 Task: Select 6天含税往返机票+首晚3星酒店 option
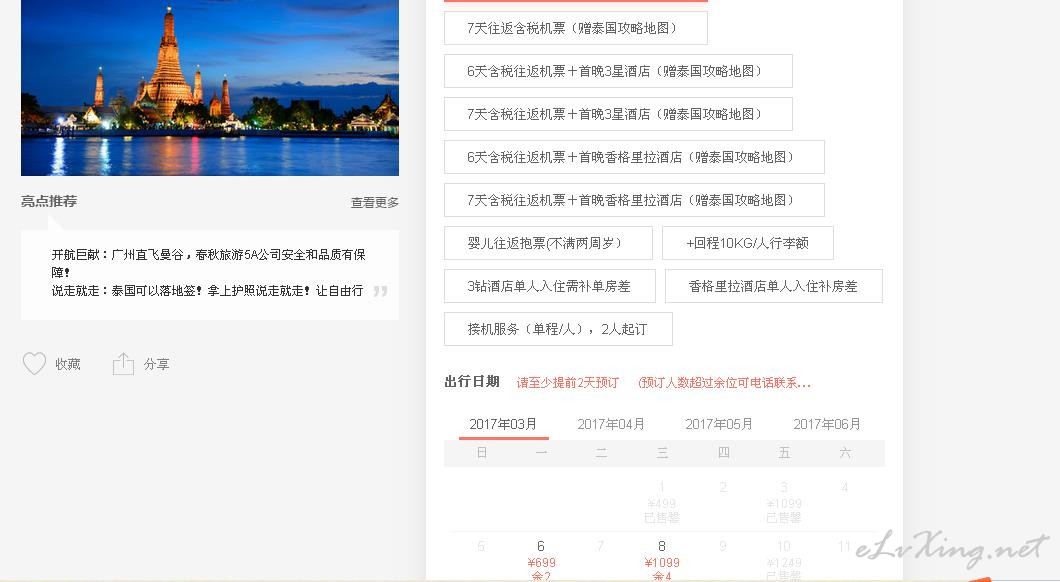click(x=618, y=71)
